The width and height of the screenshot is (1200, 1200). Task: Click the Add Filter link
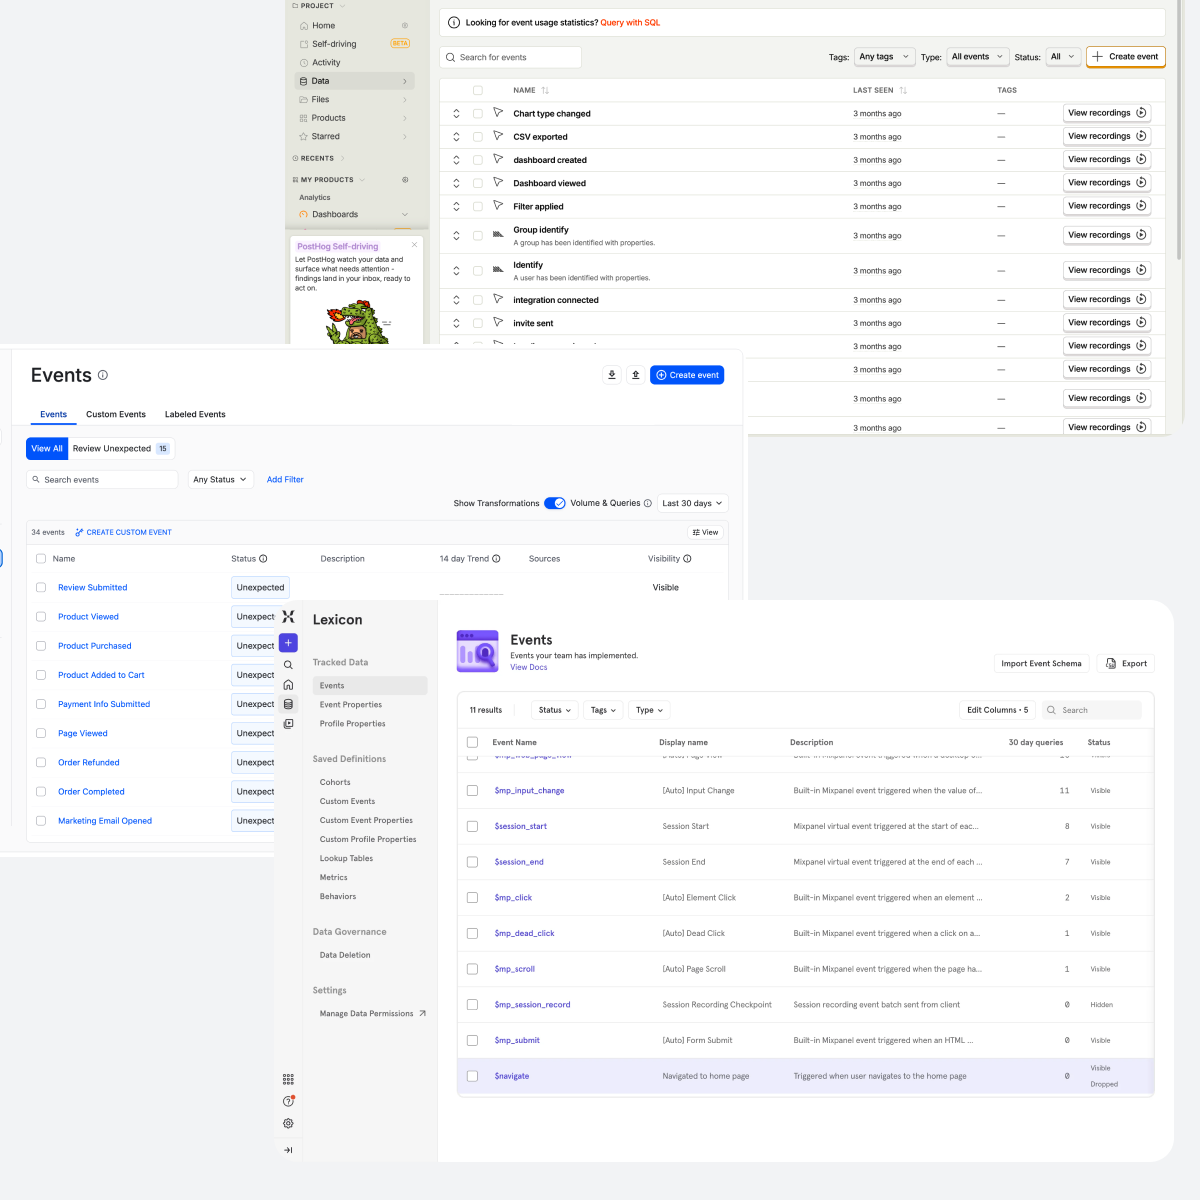[x=285, y=480]
